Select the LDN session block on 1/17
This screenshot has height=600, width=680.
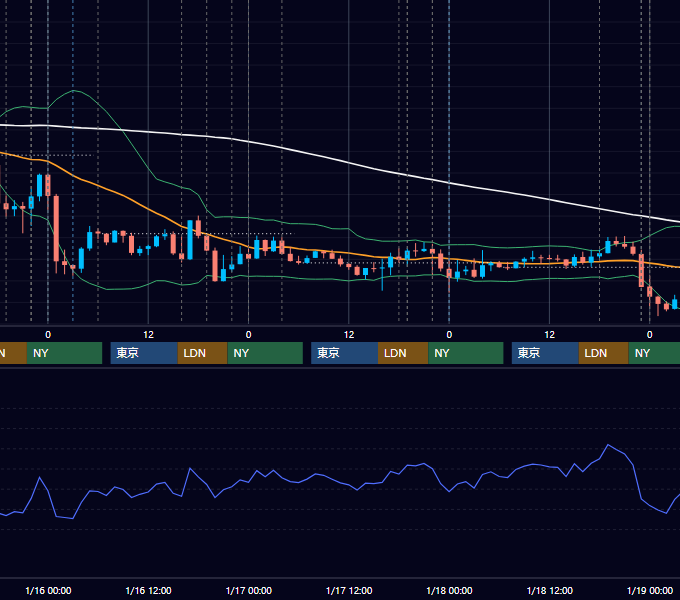pos(403,353)
